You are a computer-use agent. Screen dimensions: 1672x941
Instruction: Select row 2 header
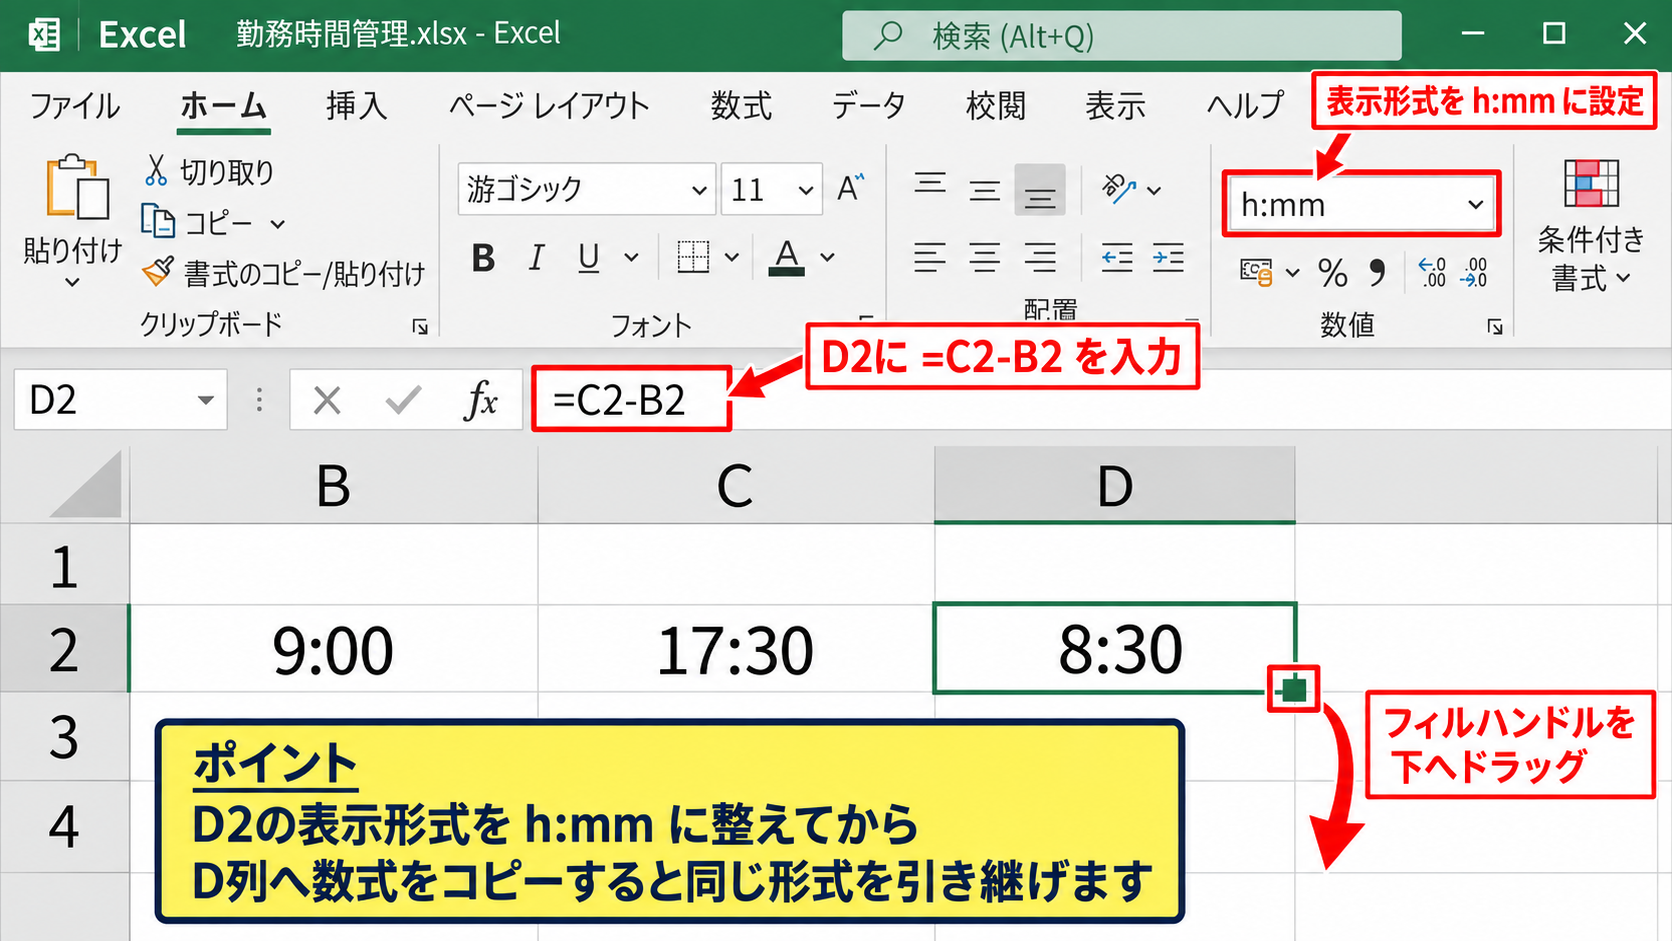pyautogui.click(x=64, y=648)
